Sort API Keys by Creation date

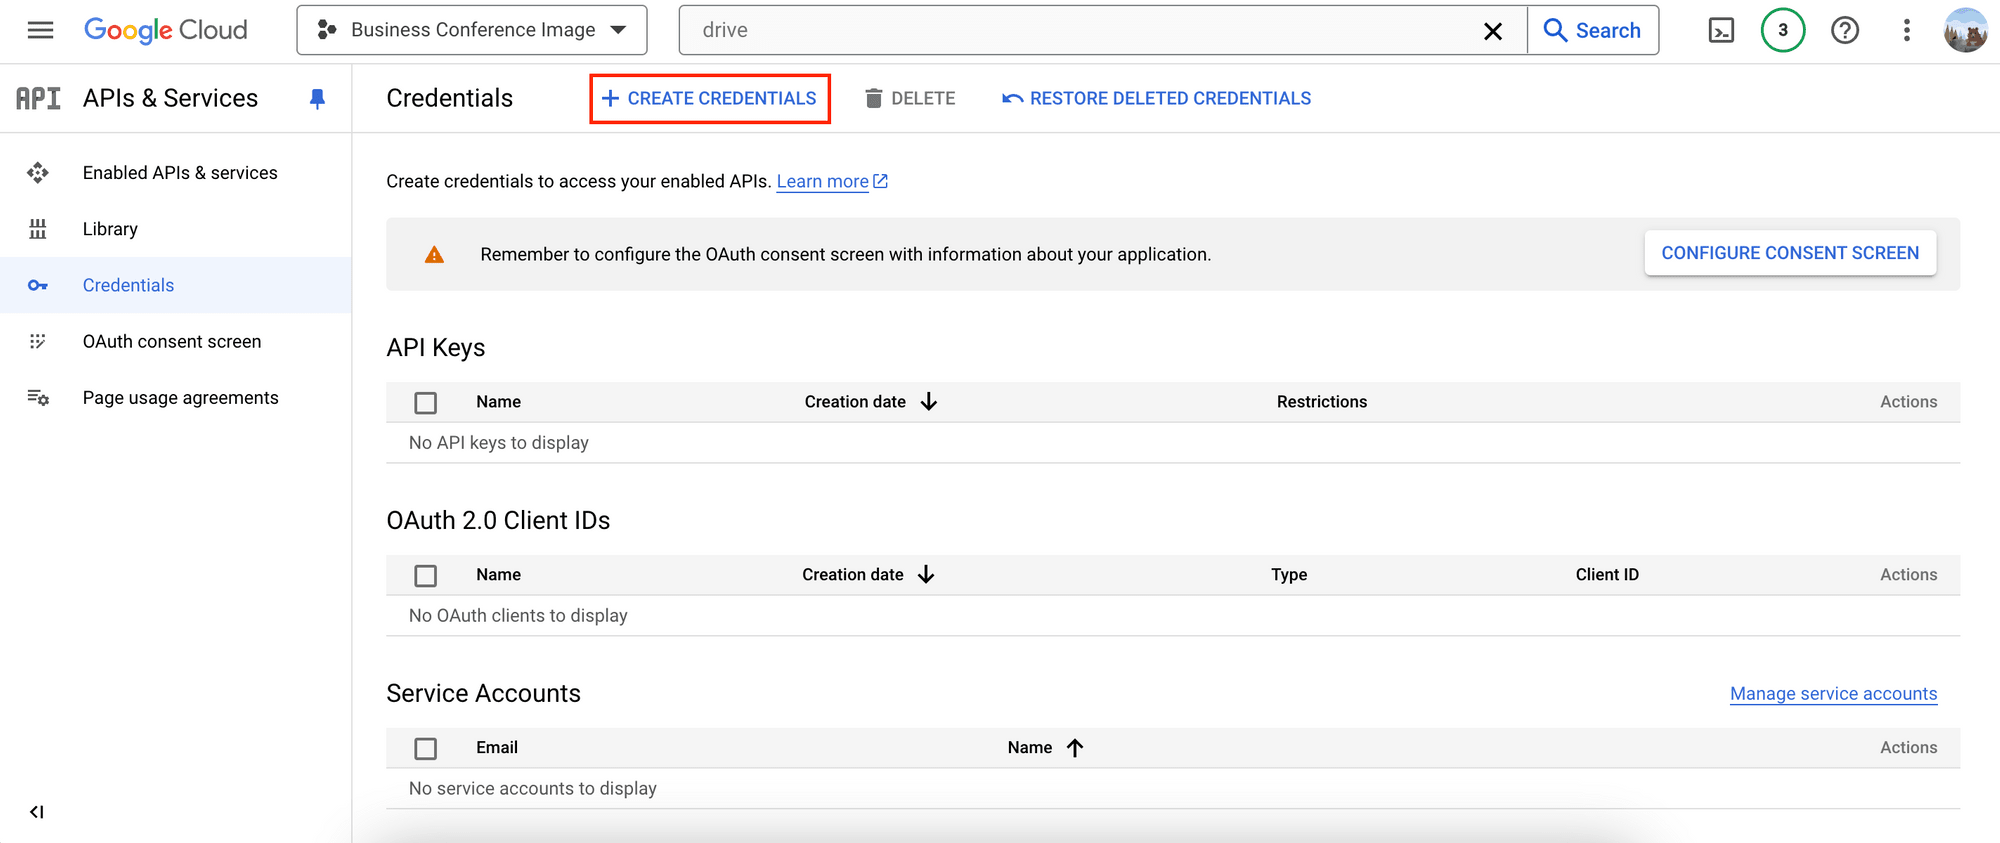point(871,401)
